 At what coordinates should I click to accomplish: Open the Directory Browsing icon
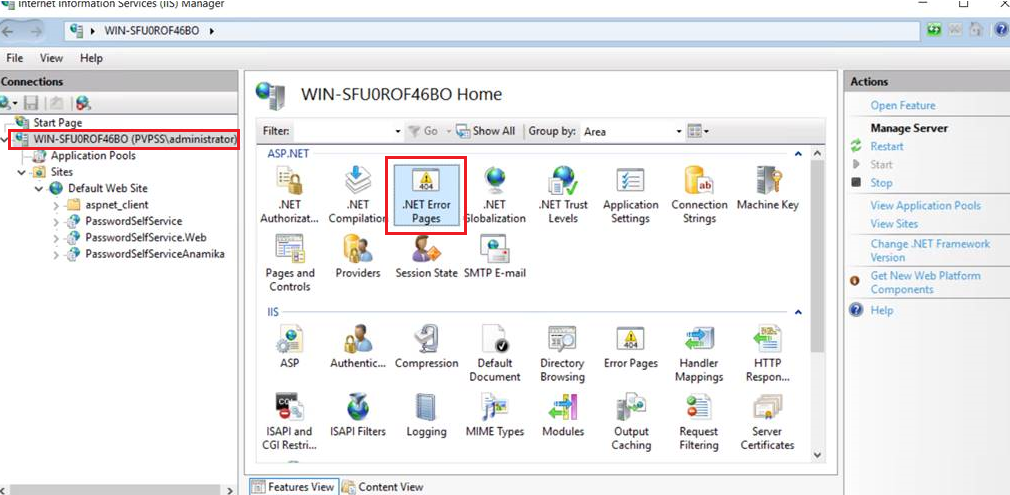(562, 352)
